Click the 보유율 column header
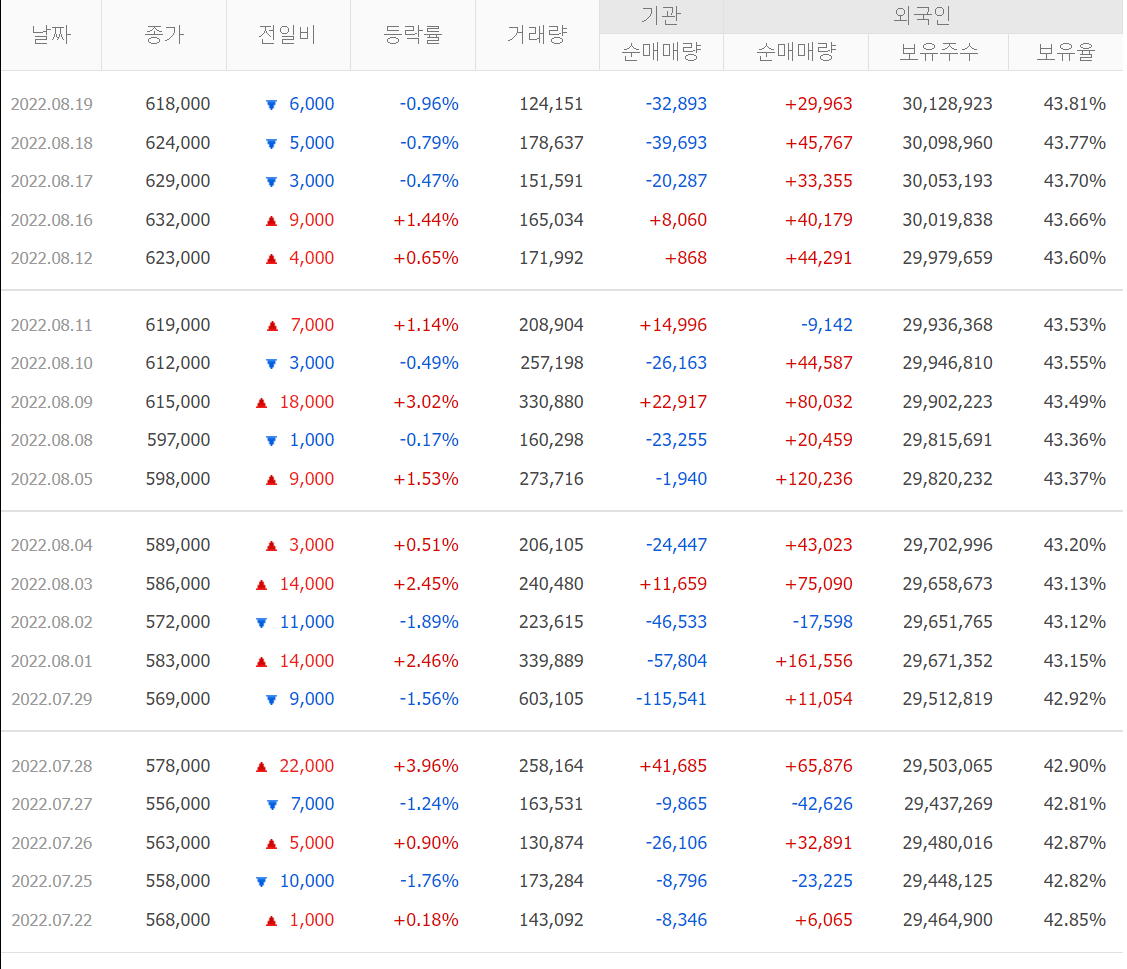Image resolution: width=1127 pixels, height=969 pixels. pos(1066,52)
